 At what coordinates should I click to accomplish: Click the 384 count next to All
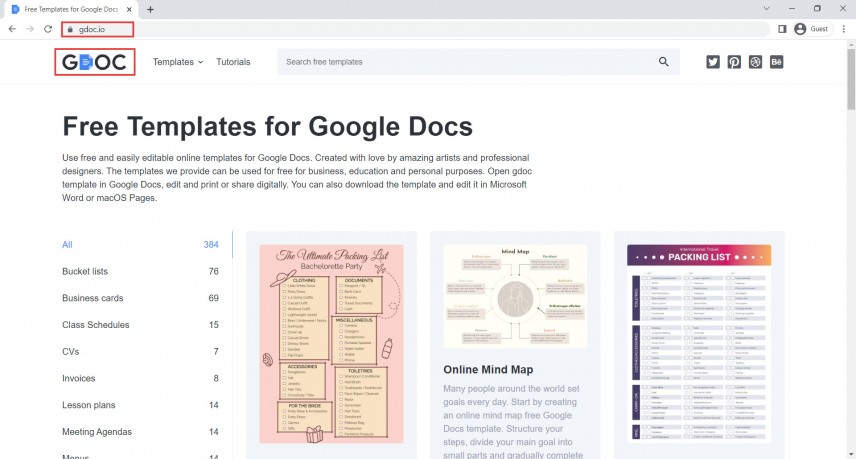pos(211,245)
